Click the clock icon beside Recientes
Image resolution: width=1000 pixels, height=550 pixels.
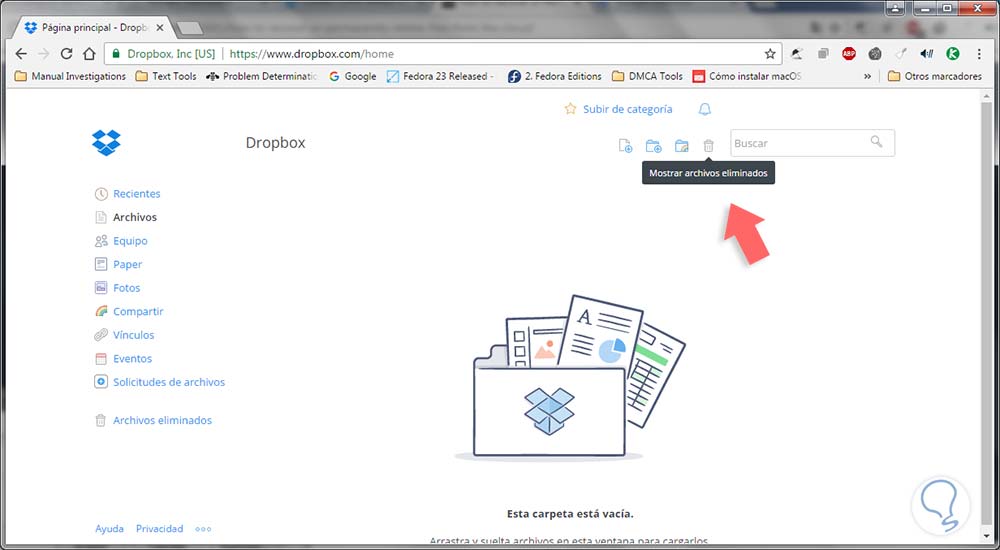101,194
